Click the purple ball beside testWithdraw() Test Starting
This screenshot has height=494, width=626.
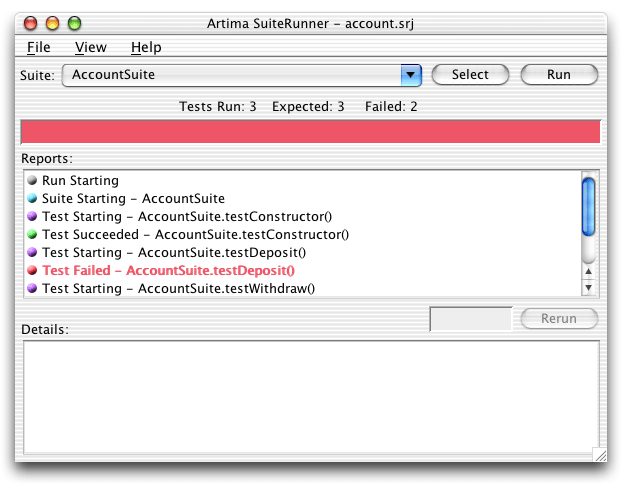coord(32,288)
